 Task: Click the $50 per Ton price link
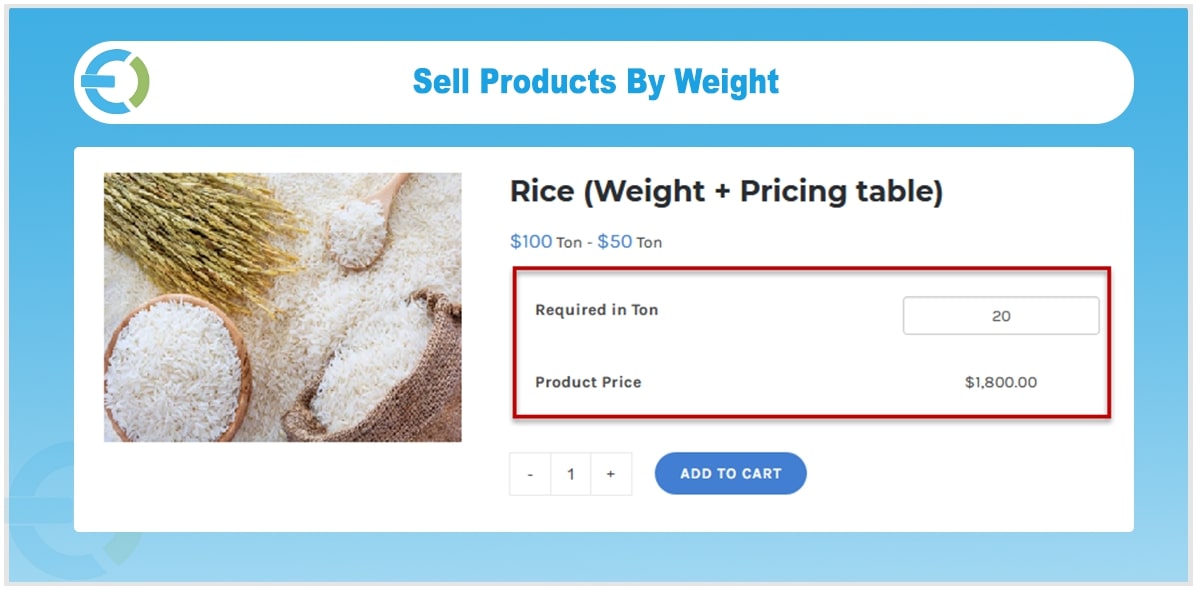(x=613, y=241)
